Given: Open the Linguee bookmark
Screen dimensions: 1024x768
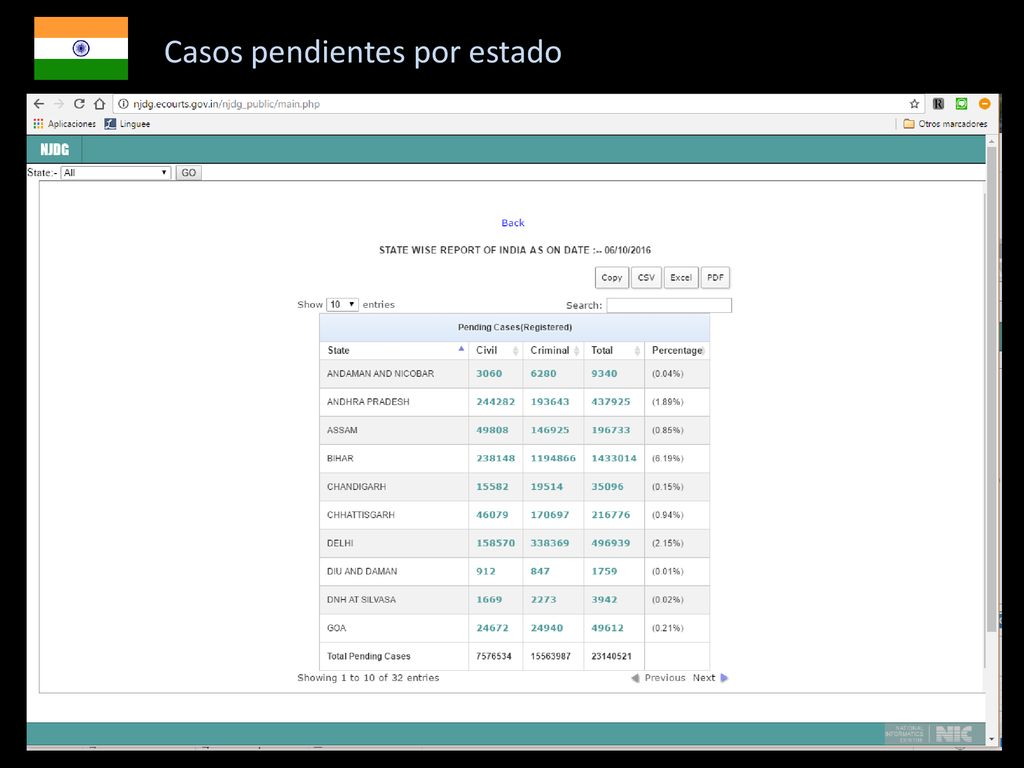Looking at the screenshot, I should click(127, 123).
